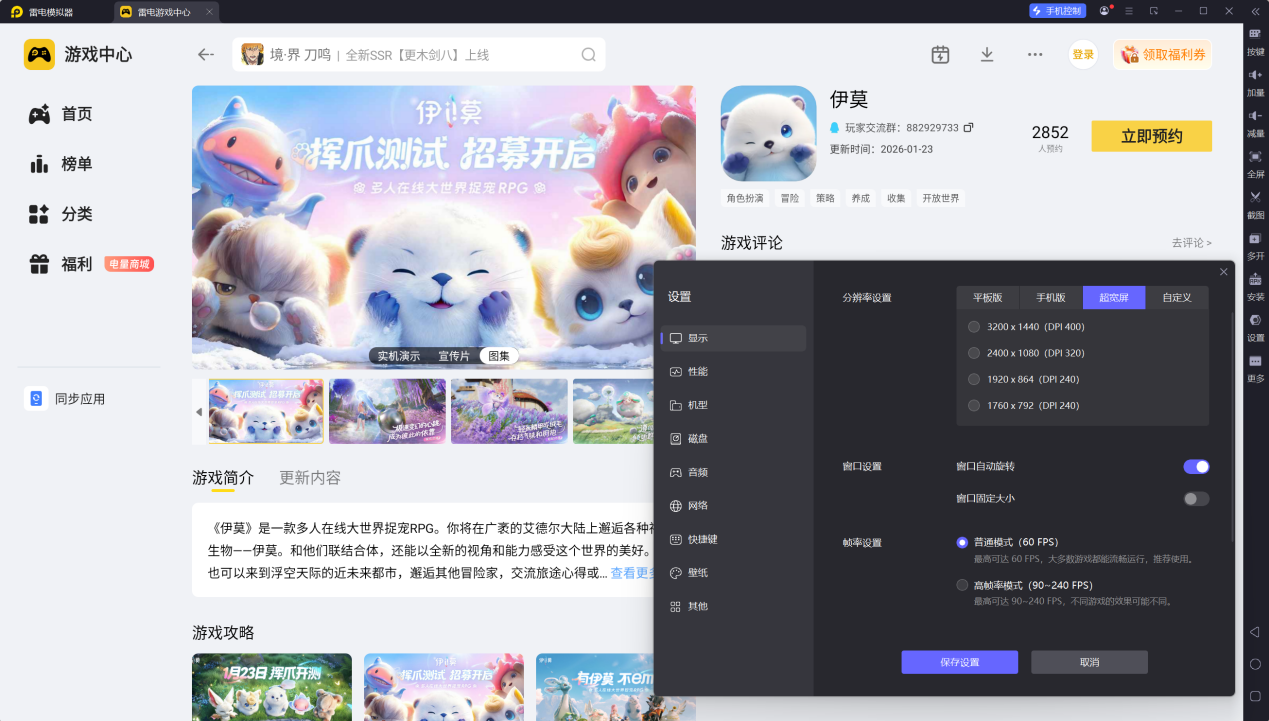
Task: Click the 手机控制 phone control button
Action: (x=1057, y=11)
